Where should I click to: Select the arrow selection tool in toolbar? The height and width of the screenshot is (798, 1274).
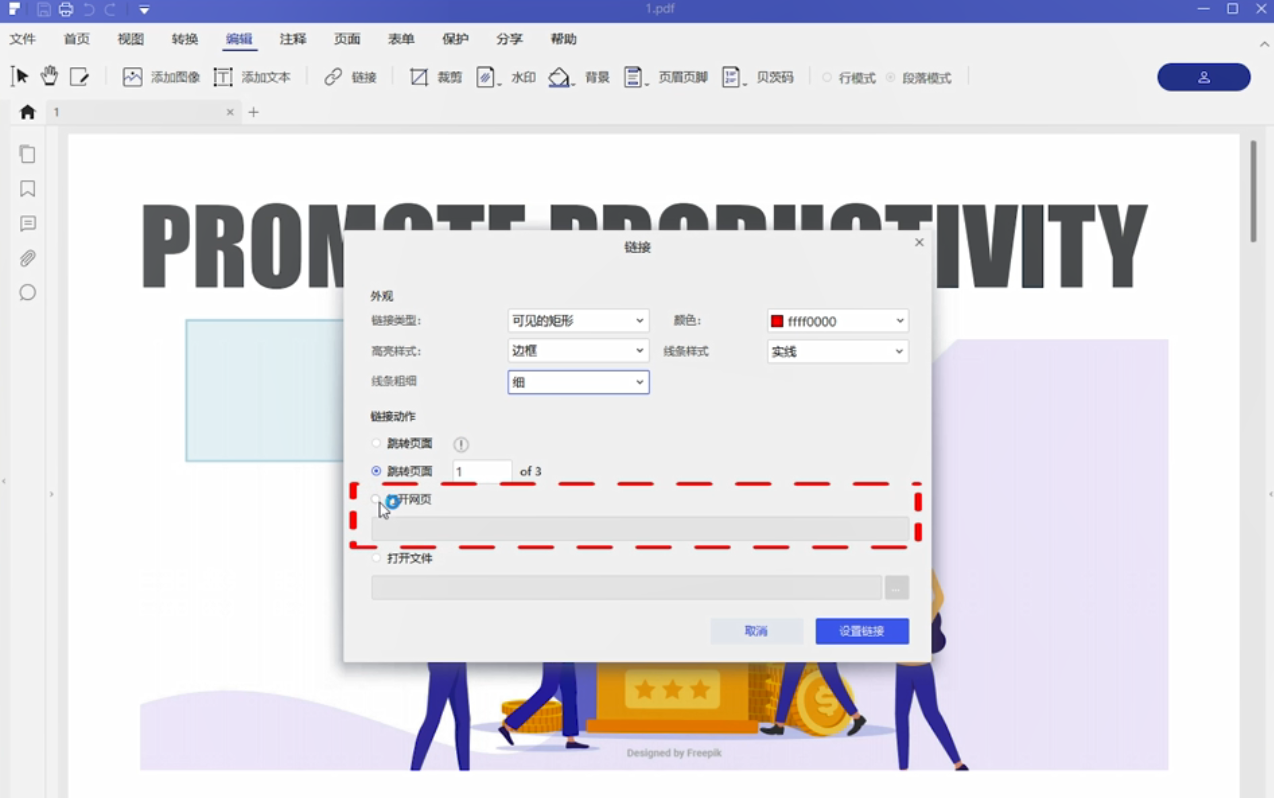point(19,76)
